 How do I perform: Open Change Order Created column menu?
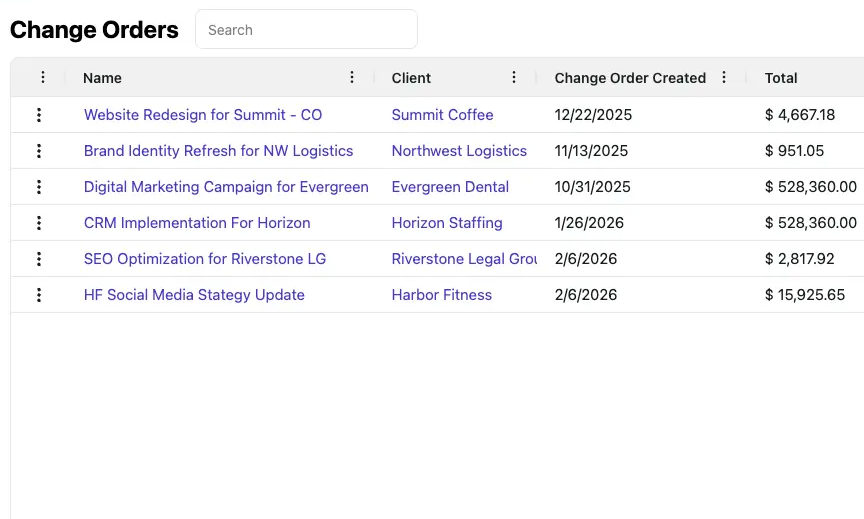pyautogui.click(x=724, y=78)
